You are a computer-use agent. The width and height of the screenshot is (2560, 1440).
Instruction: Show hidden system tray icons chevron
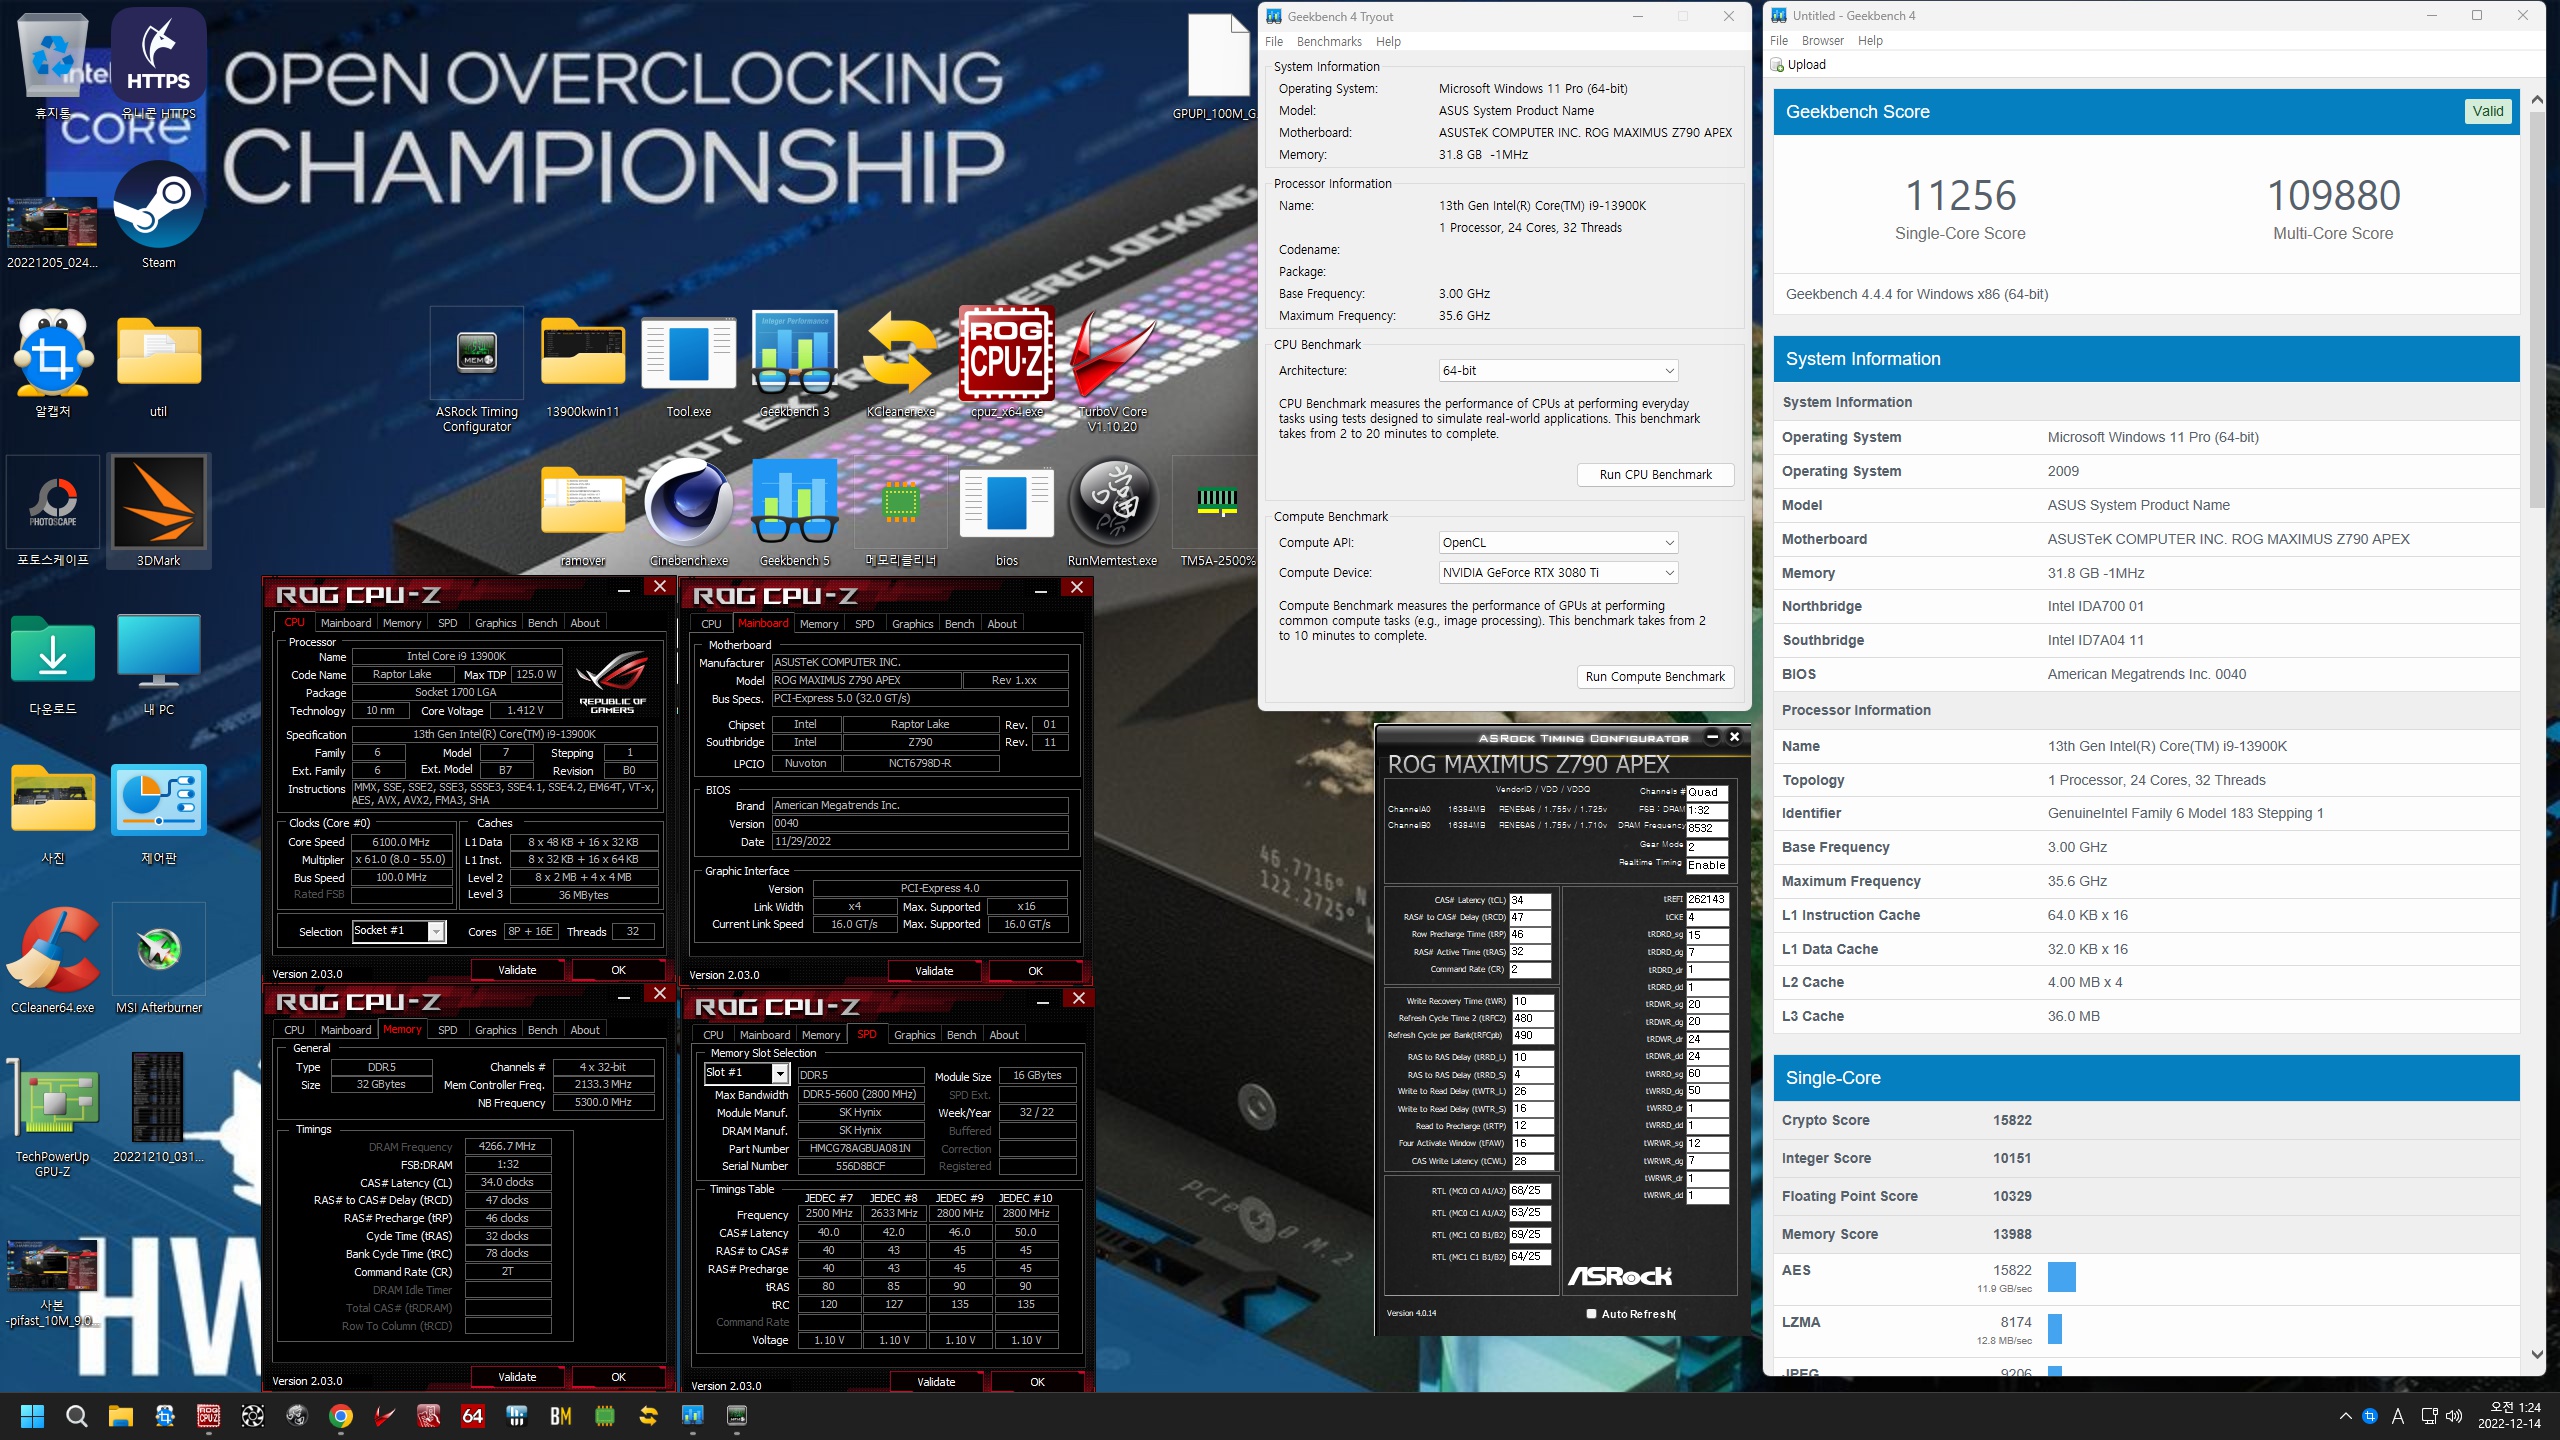pyautogui.click(x=2345, y=1416)
